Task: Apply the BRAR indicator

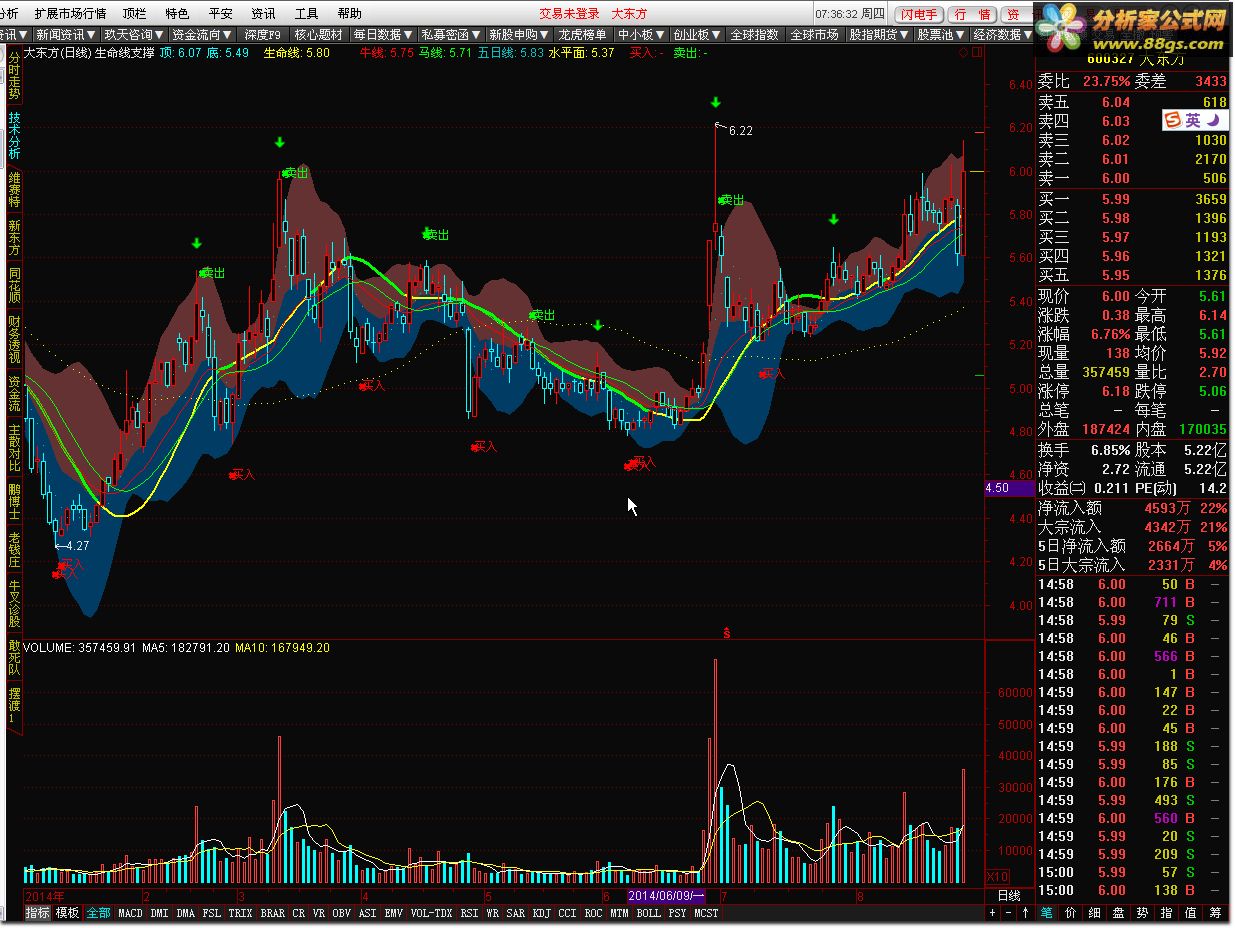Action: [272, 913]
